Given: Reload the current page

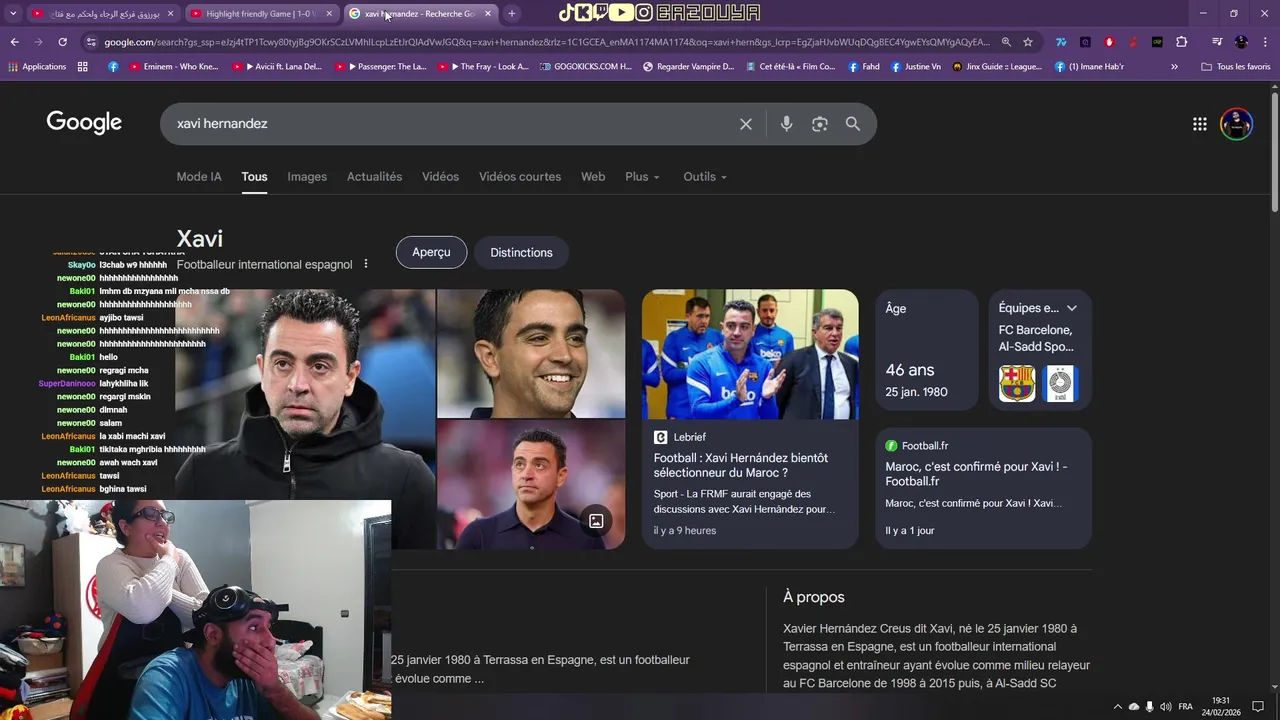Looking at the screenshot, I should (62, 42).
